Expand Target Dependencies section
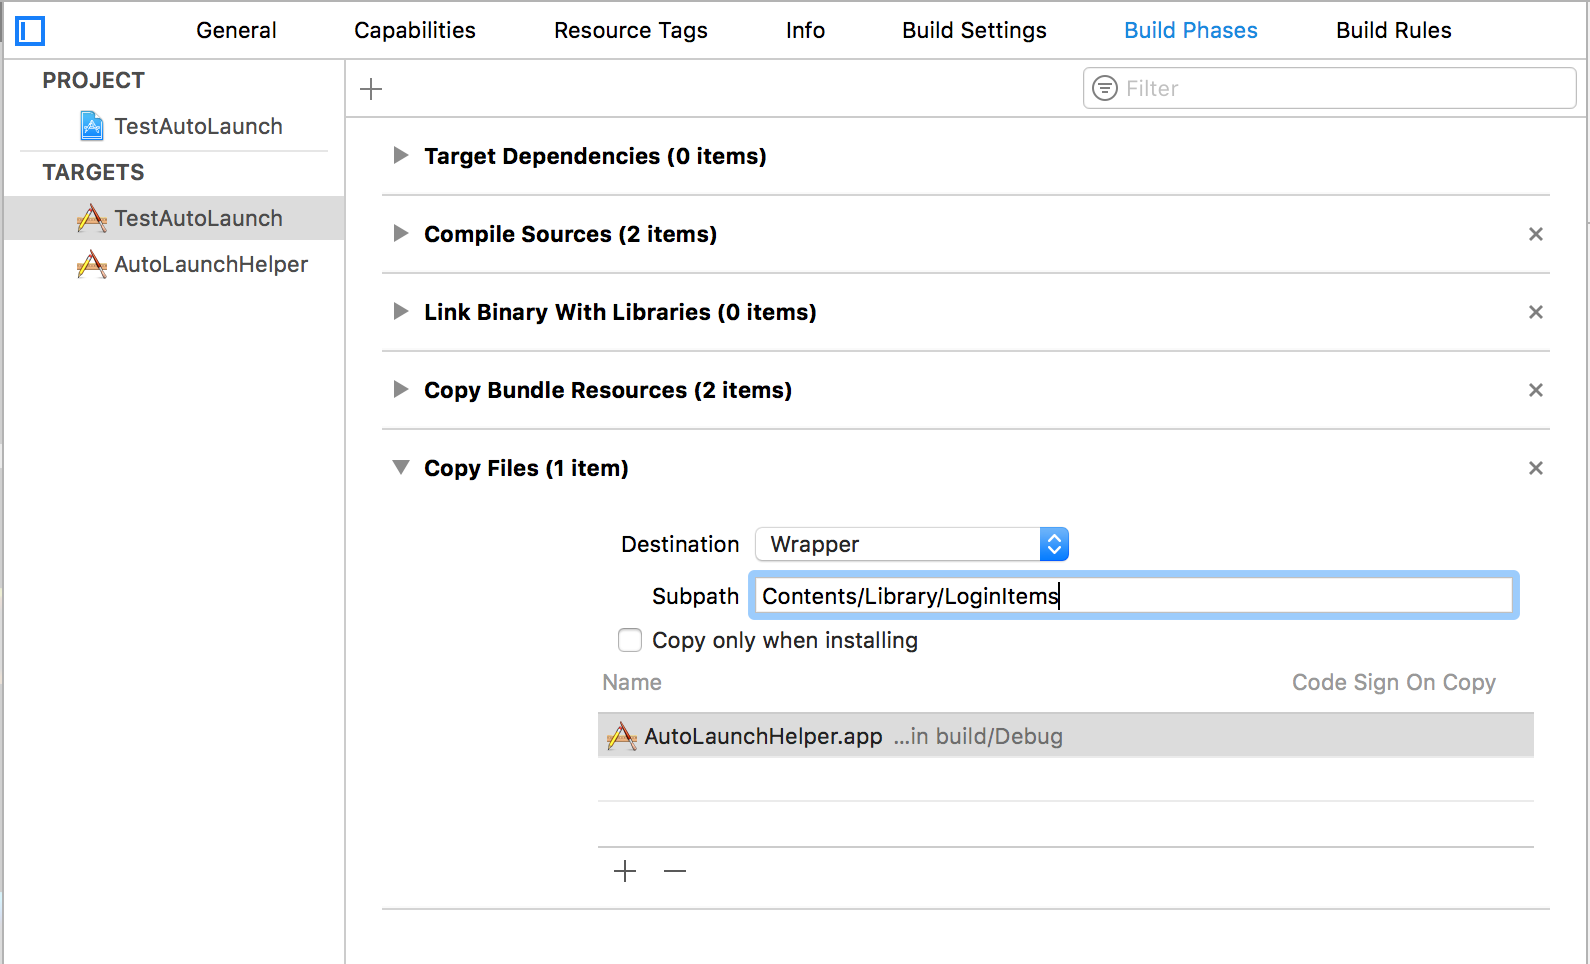The image size is (1590, 964). (x=401, y=156)
